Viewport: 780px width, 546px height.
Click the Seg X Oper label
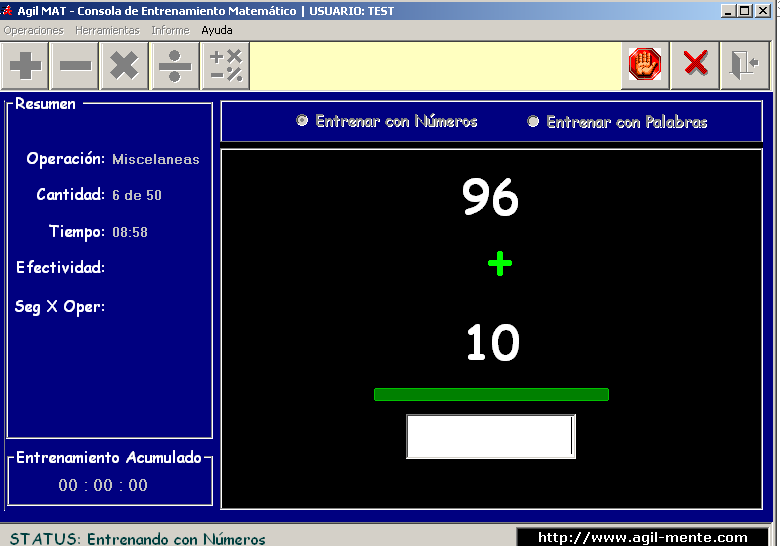[60, 307]
